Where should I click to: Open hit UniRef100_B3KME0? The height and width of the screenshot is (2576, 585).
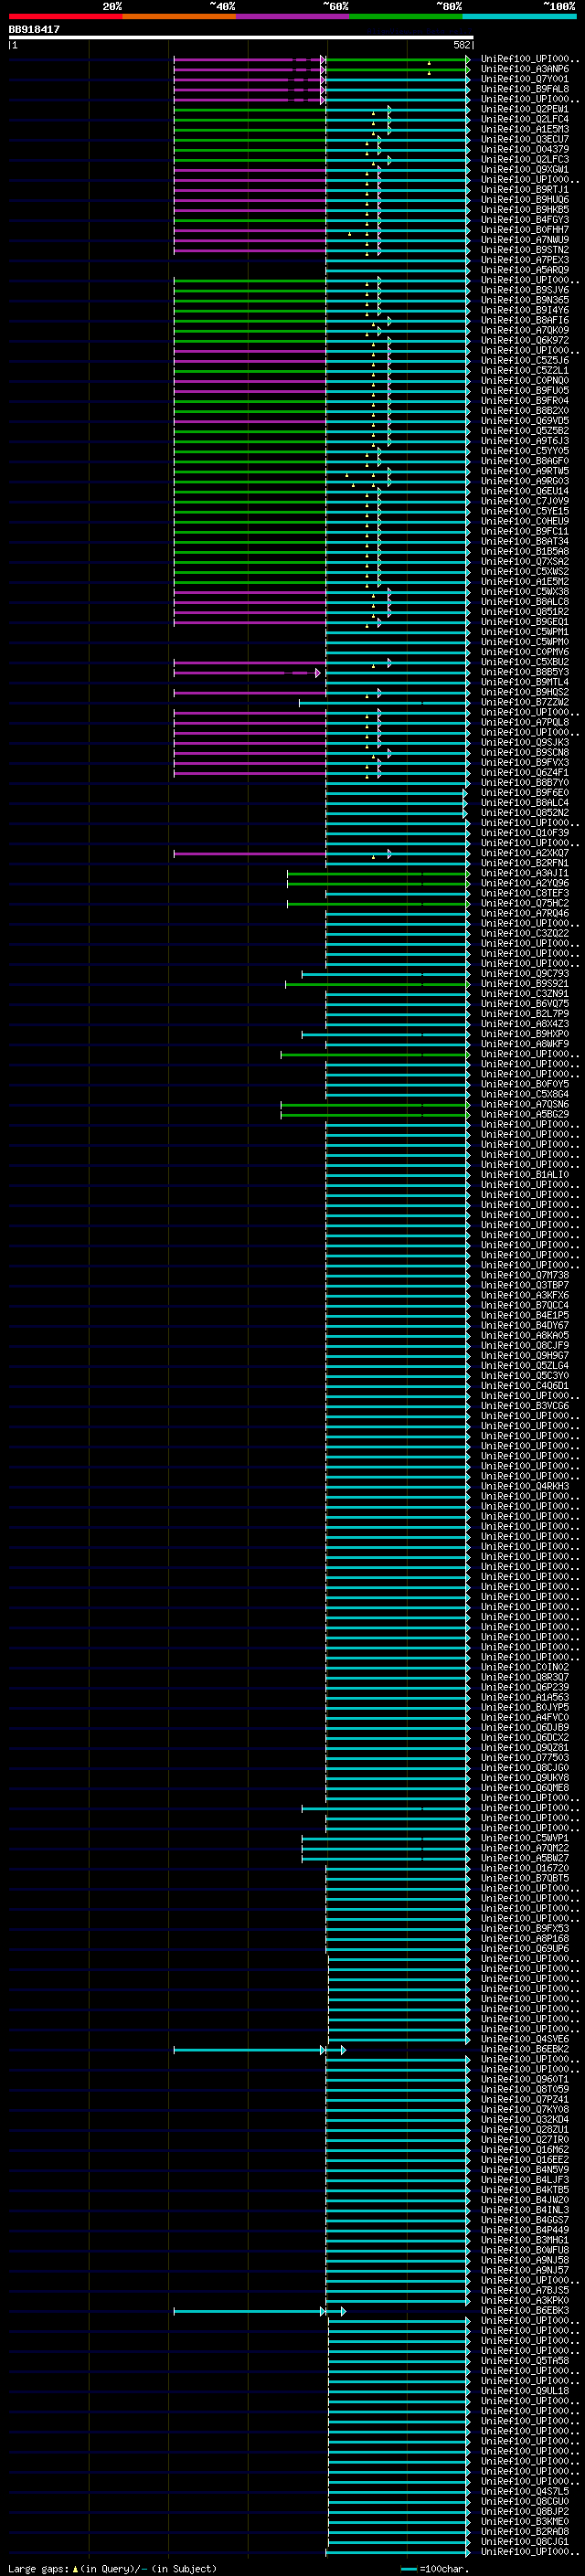coord(524,2522)
